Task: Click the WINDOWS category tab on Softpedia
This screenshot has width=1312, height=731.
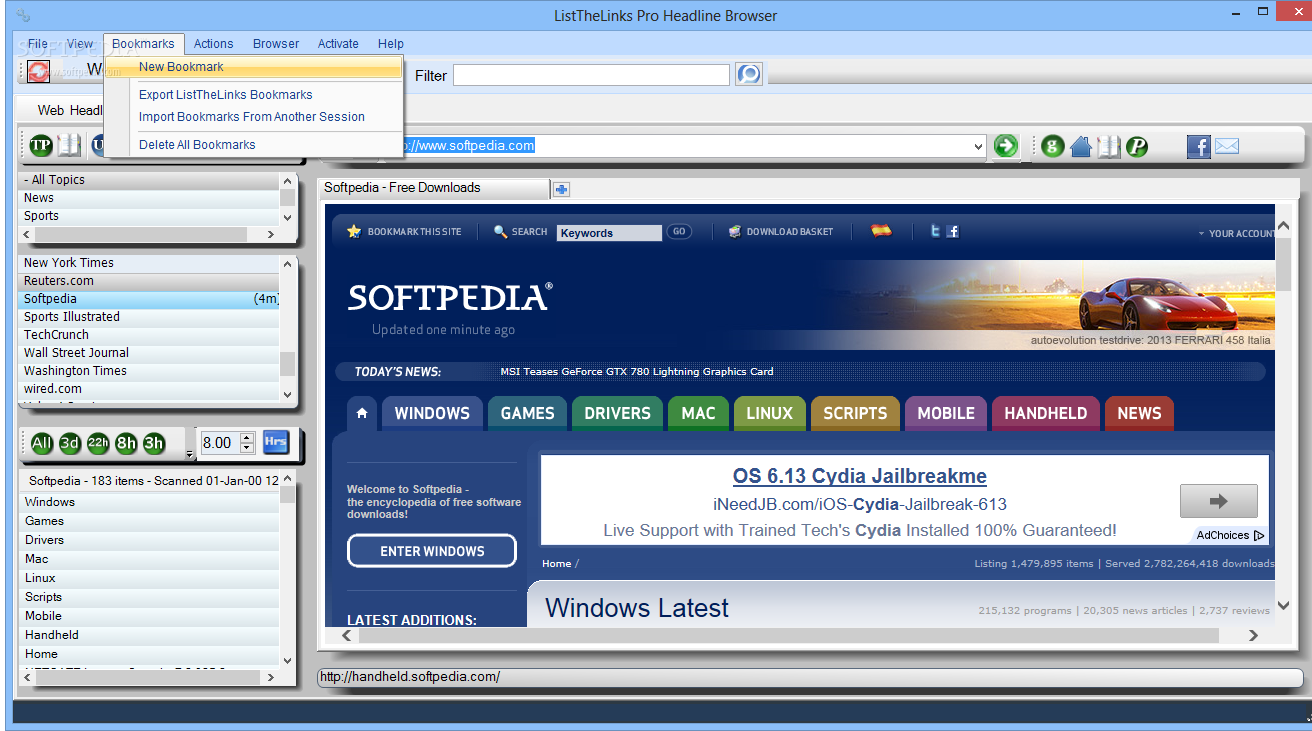Action: (x=432, y=413)
